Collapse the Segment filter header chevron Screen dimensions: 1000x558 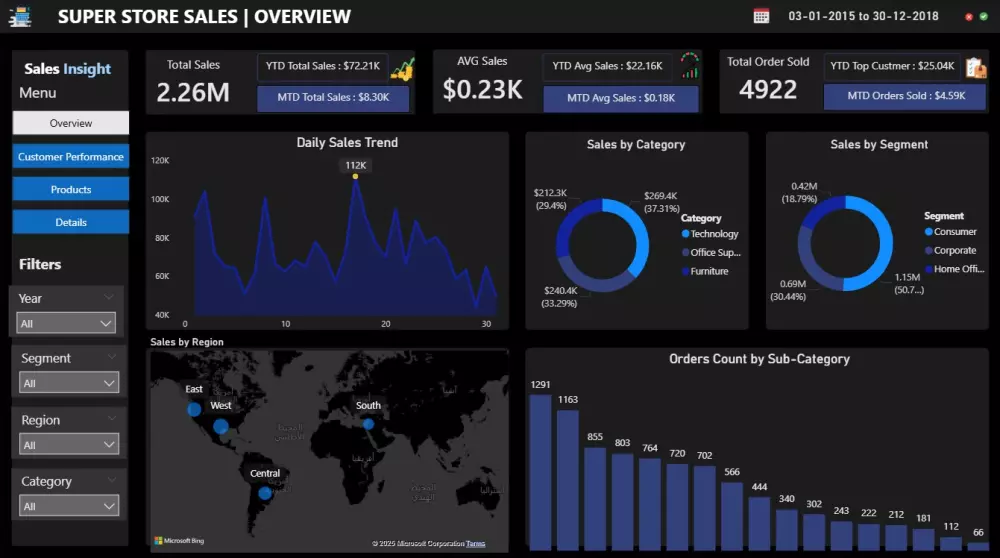[112, 356]
